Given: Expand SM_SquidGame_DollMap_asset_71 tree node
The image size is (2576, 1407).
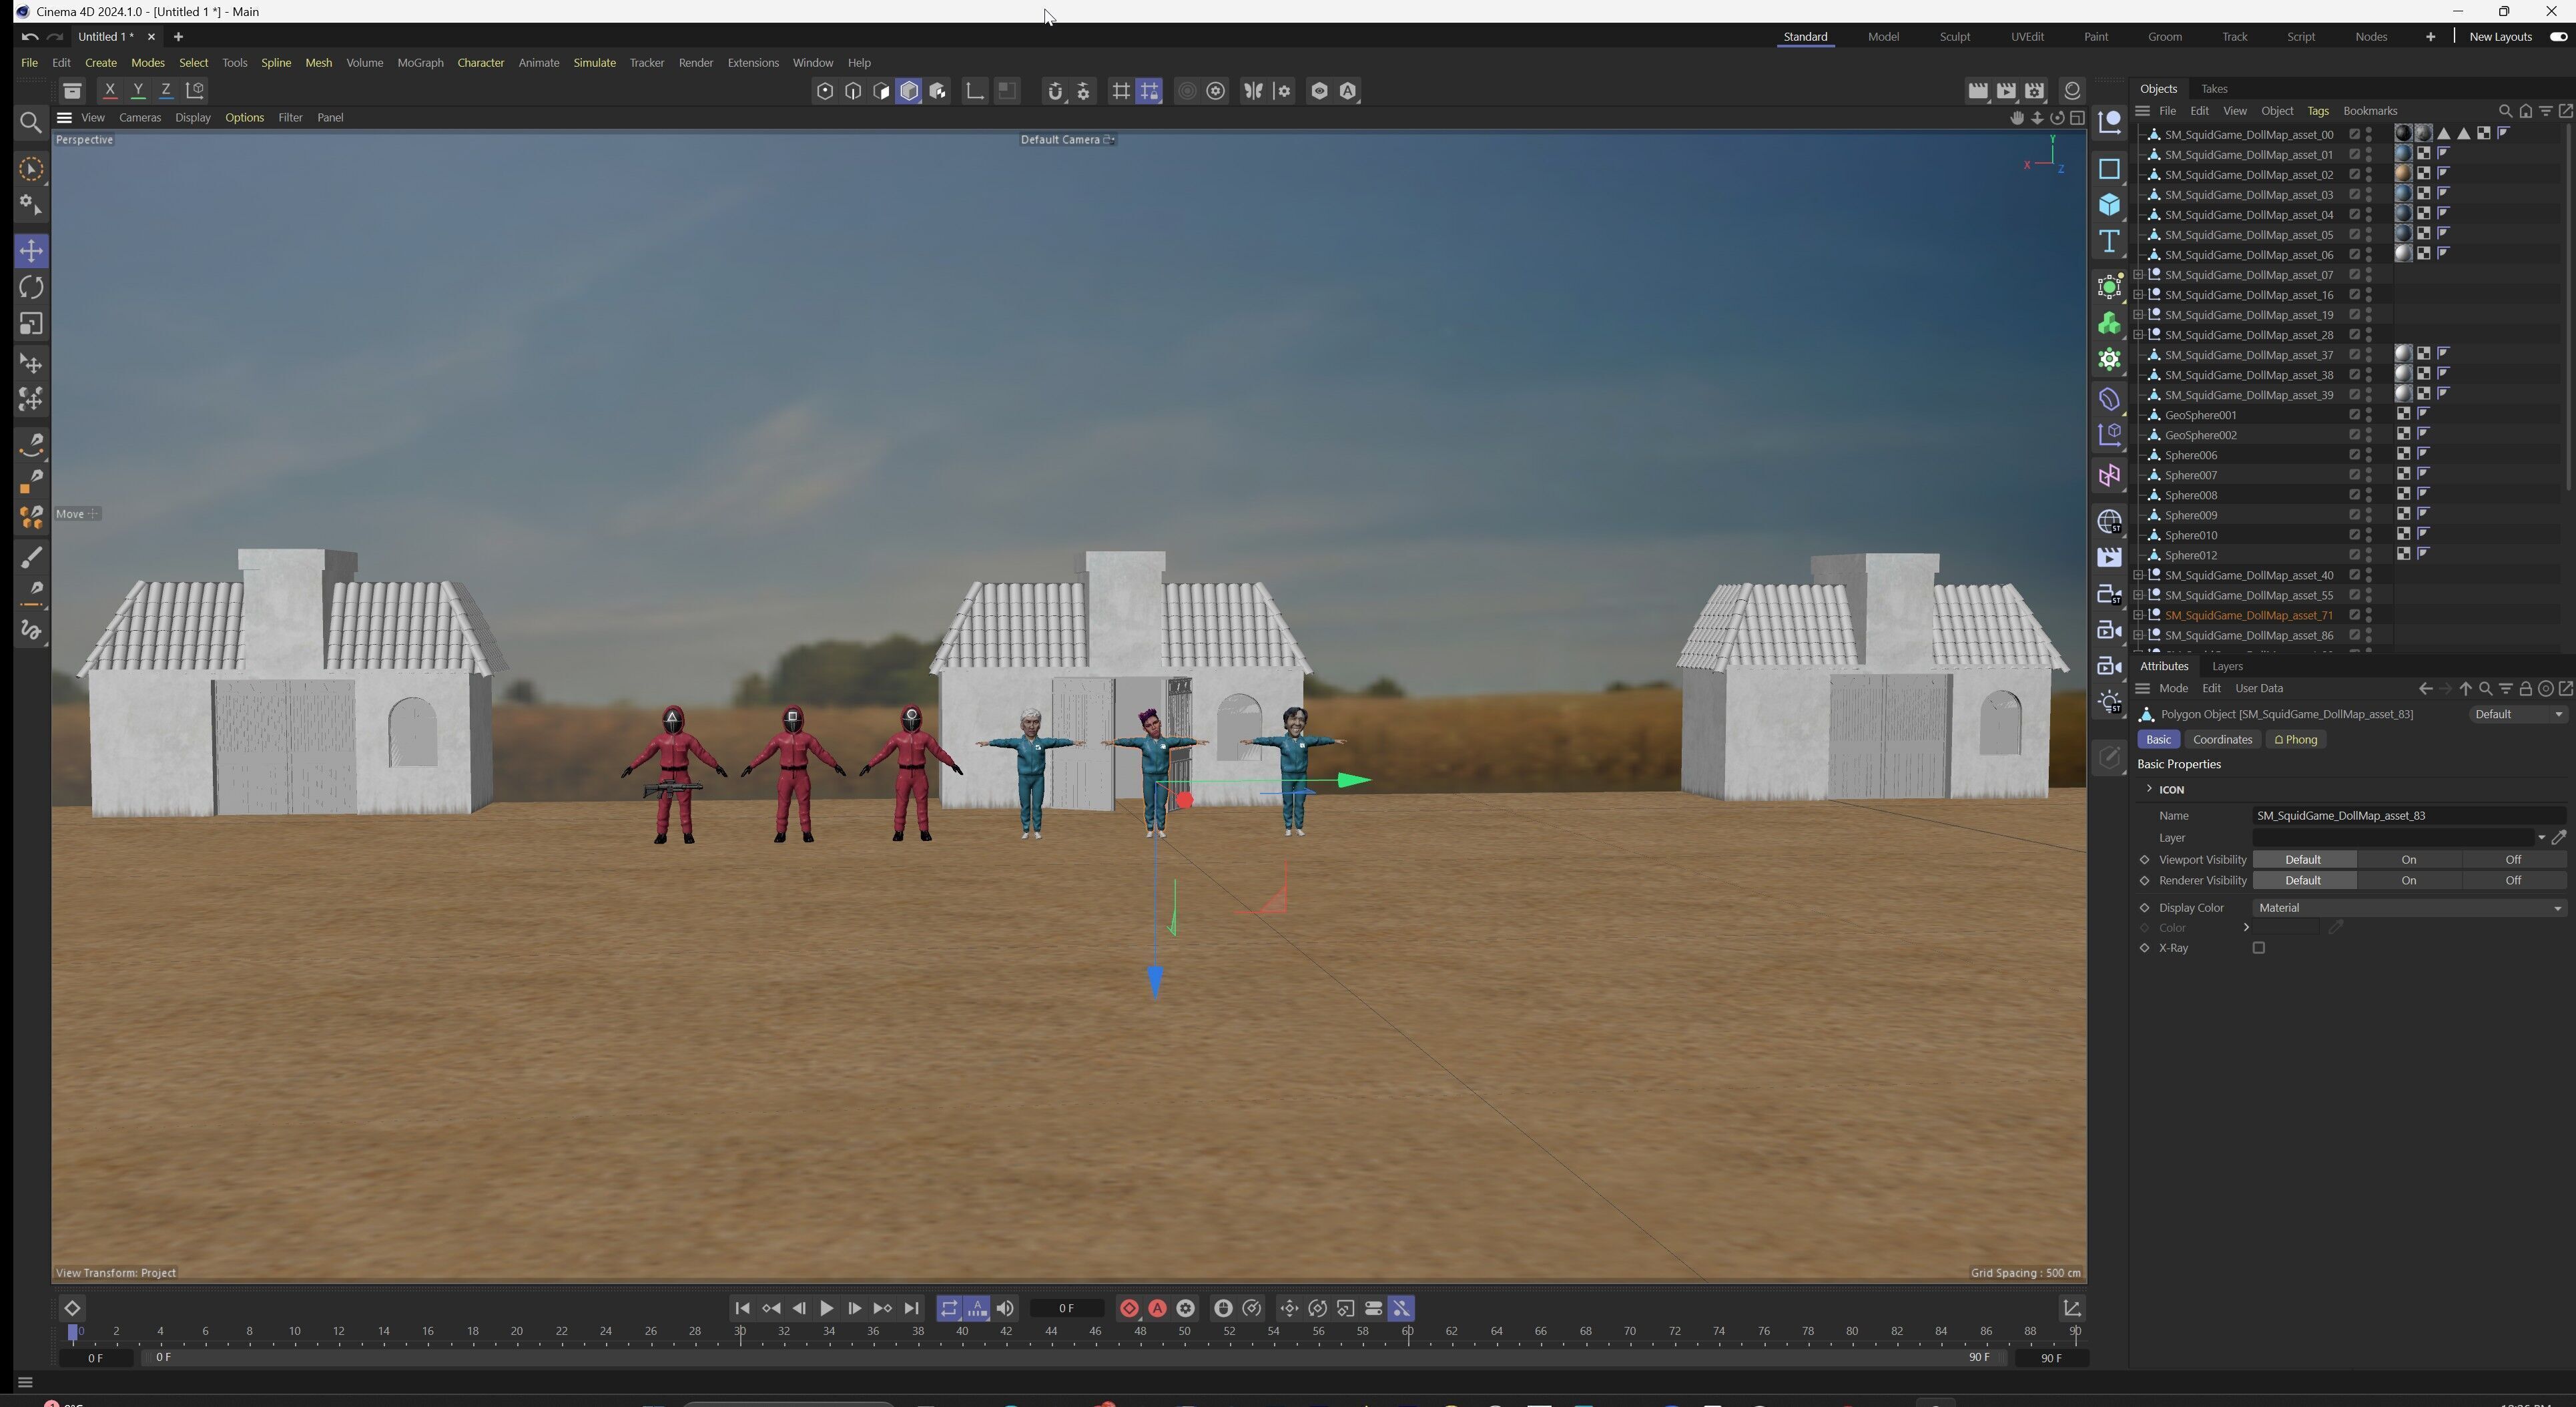Looking at the screenshot, I should (x=2138, y=615).
